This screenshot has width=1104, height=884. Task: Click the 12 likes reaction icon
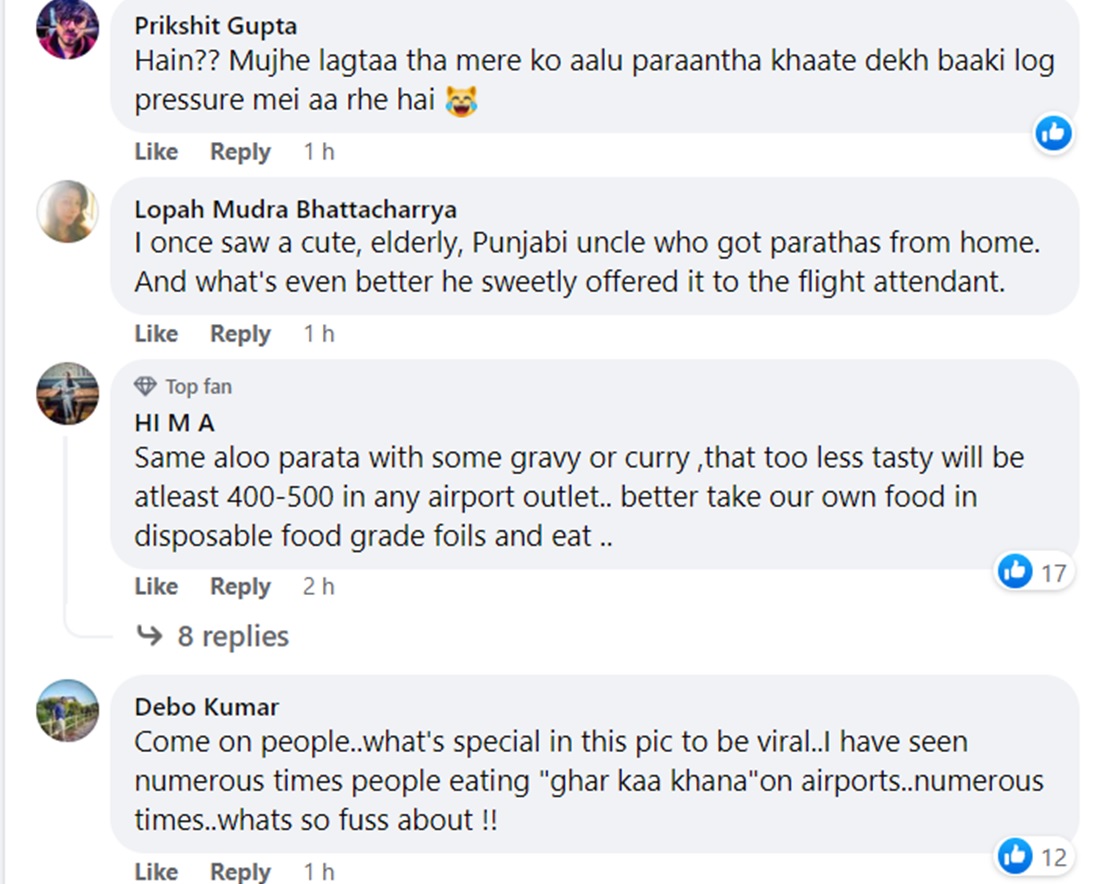pyautogui.click(x=1015, y=855)
